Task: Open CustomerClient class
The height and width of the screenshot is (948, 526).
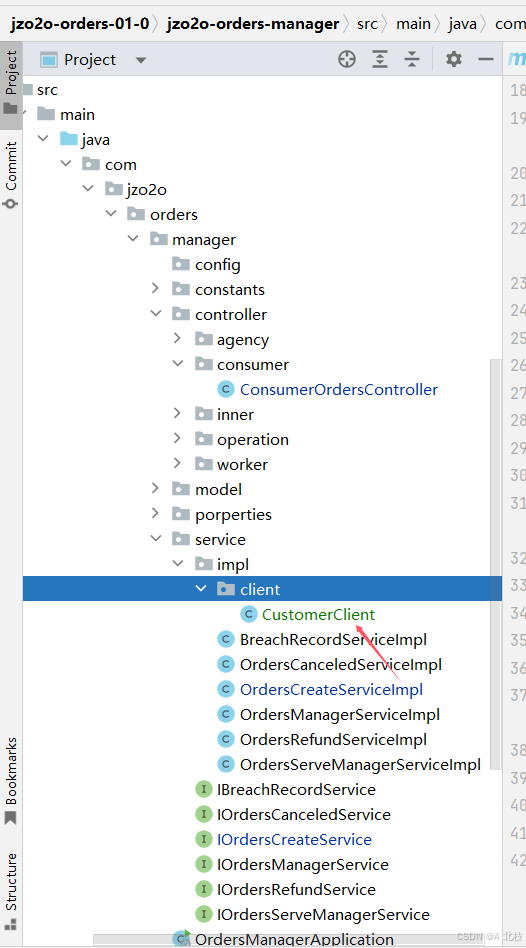Action: click(318, 614)
